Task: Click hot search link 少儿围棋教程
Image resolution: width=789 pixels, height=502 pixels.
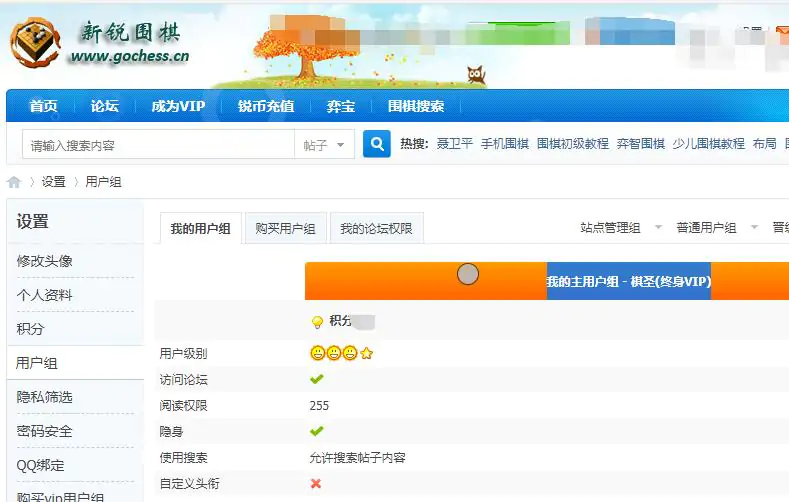Action: [708, 144]
